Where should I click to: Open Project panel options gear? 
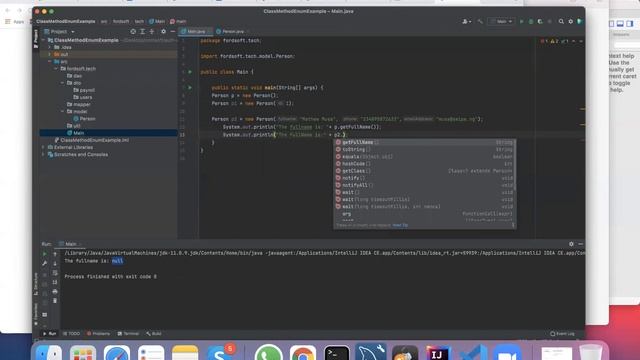pos(163,31)
